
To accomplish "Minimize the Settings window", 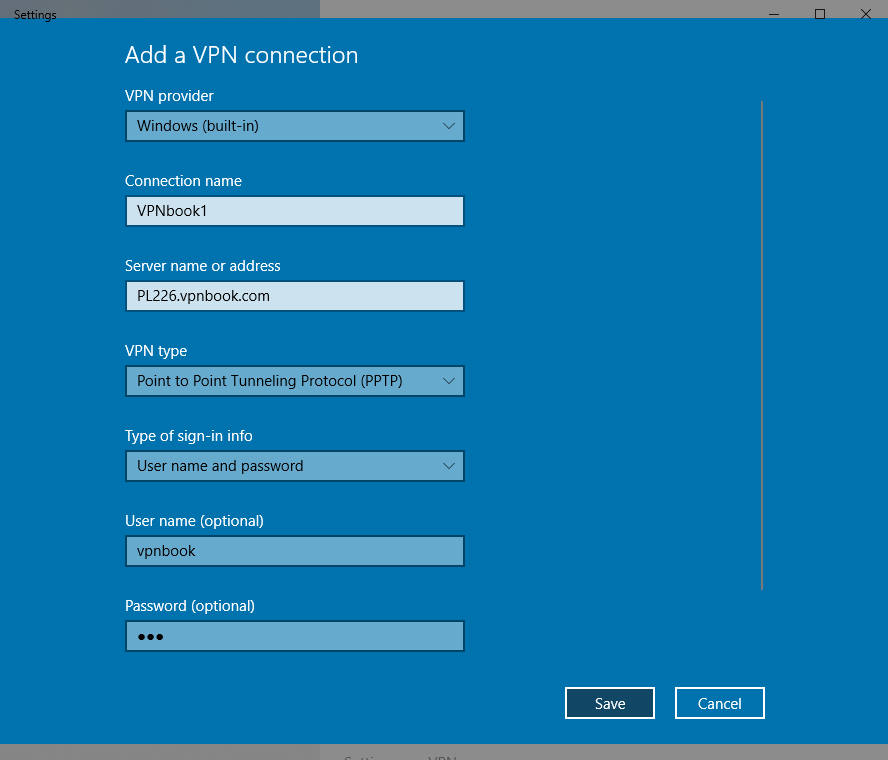I will click(774, 14).
